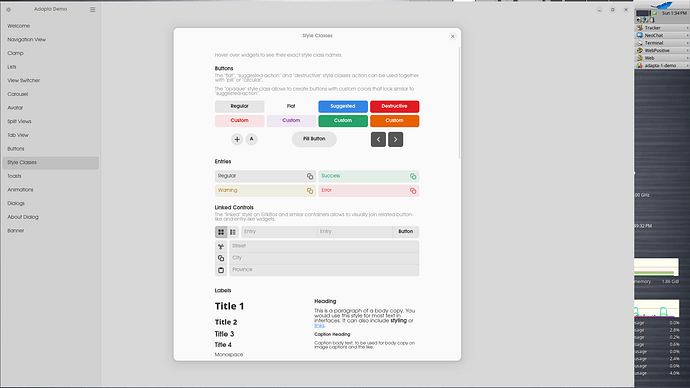This screenshot has height=388, width=690.
Task: Click the orange Custom button
Action: [x=394, y=121]
